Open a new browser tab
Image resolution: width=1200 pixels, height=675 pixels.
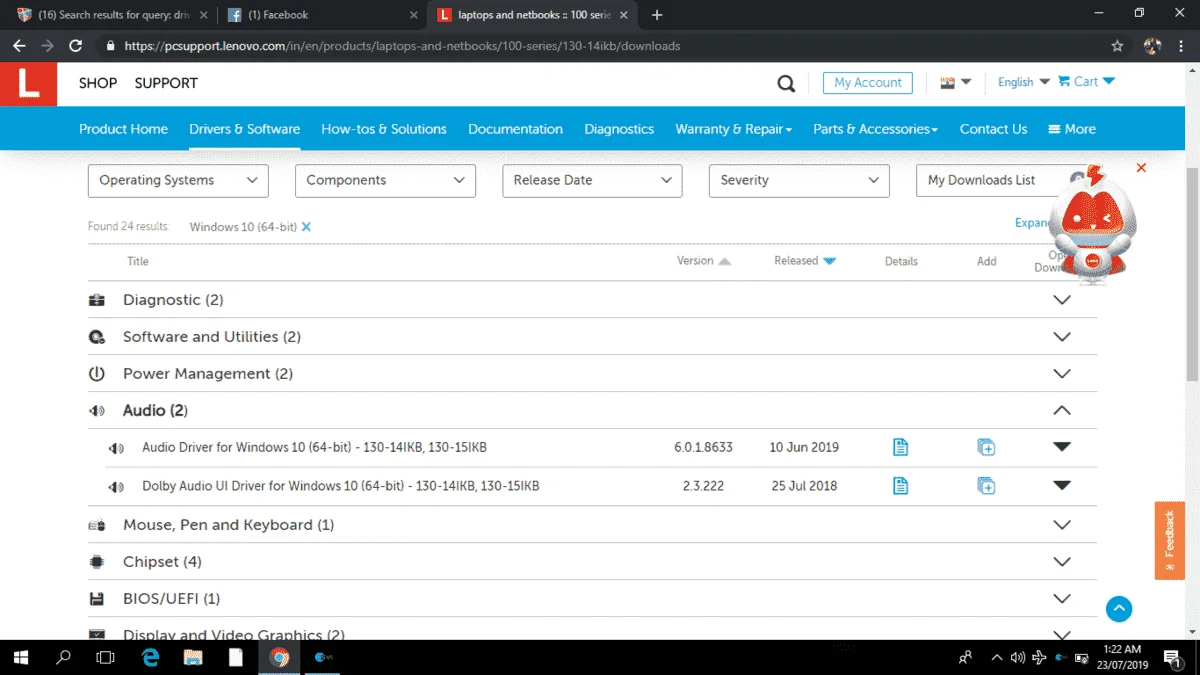click(x=657, y=15)
